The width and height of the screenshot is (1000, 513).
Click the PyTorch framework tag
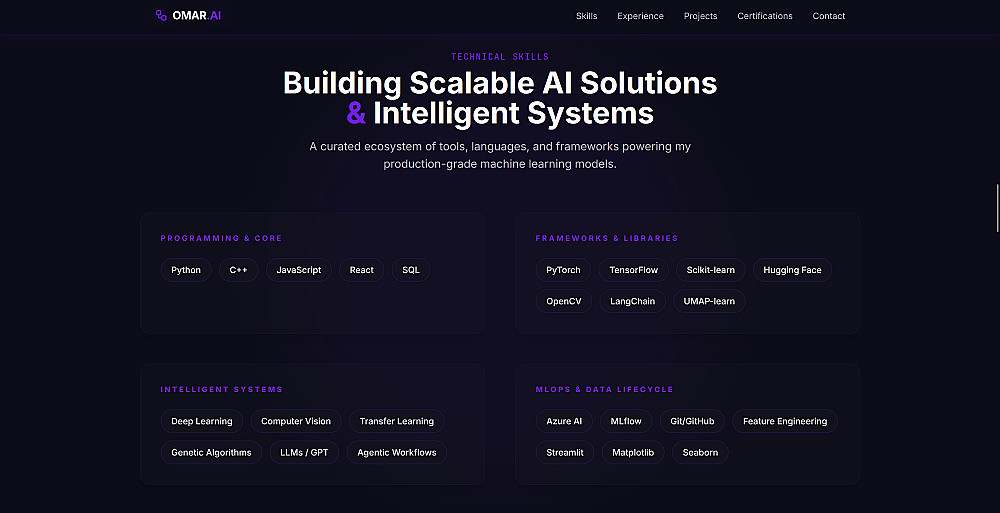tap(563, 270)
